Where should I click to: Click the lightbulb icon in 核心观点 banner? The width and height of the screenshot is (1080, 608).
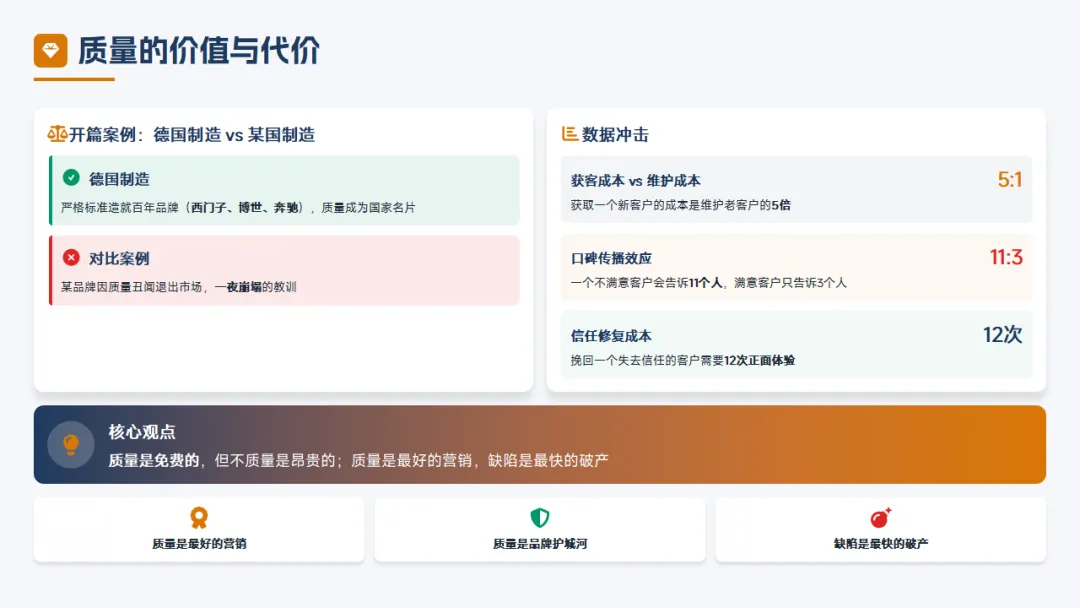pyautogui.click(x=70, y=444)
